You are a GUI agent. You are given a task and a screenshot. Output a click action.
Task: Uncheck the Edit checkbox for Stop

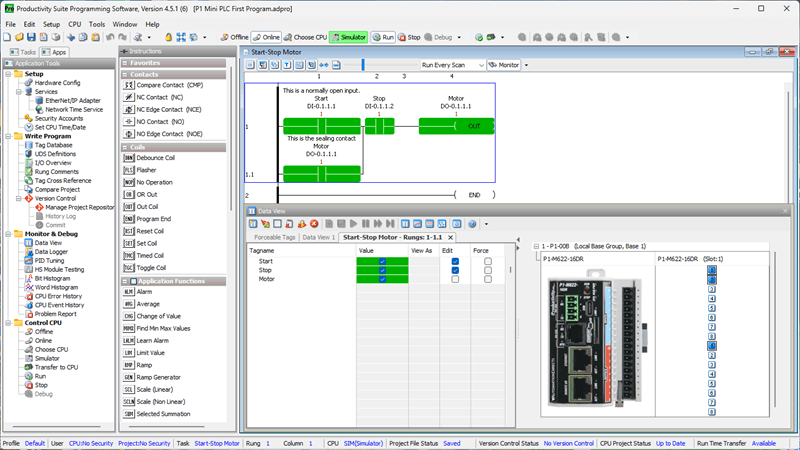455,270
